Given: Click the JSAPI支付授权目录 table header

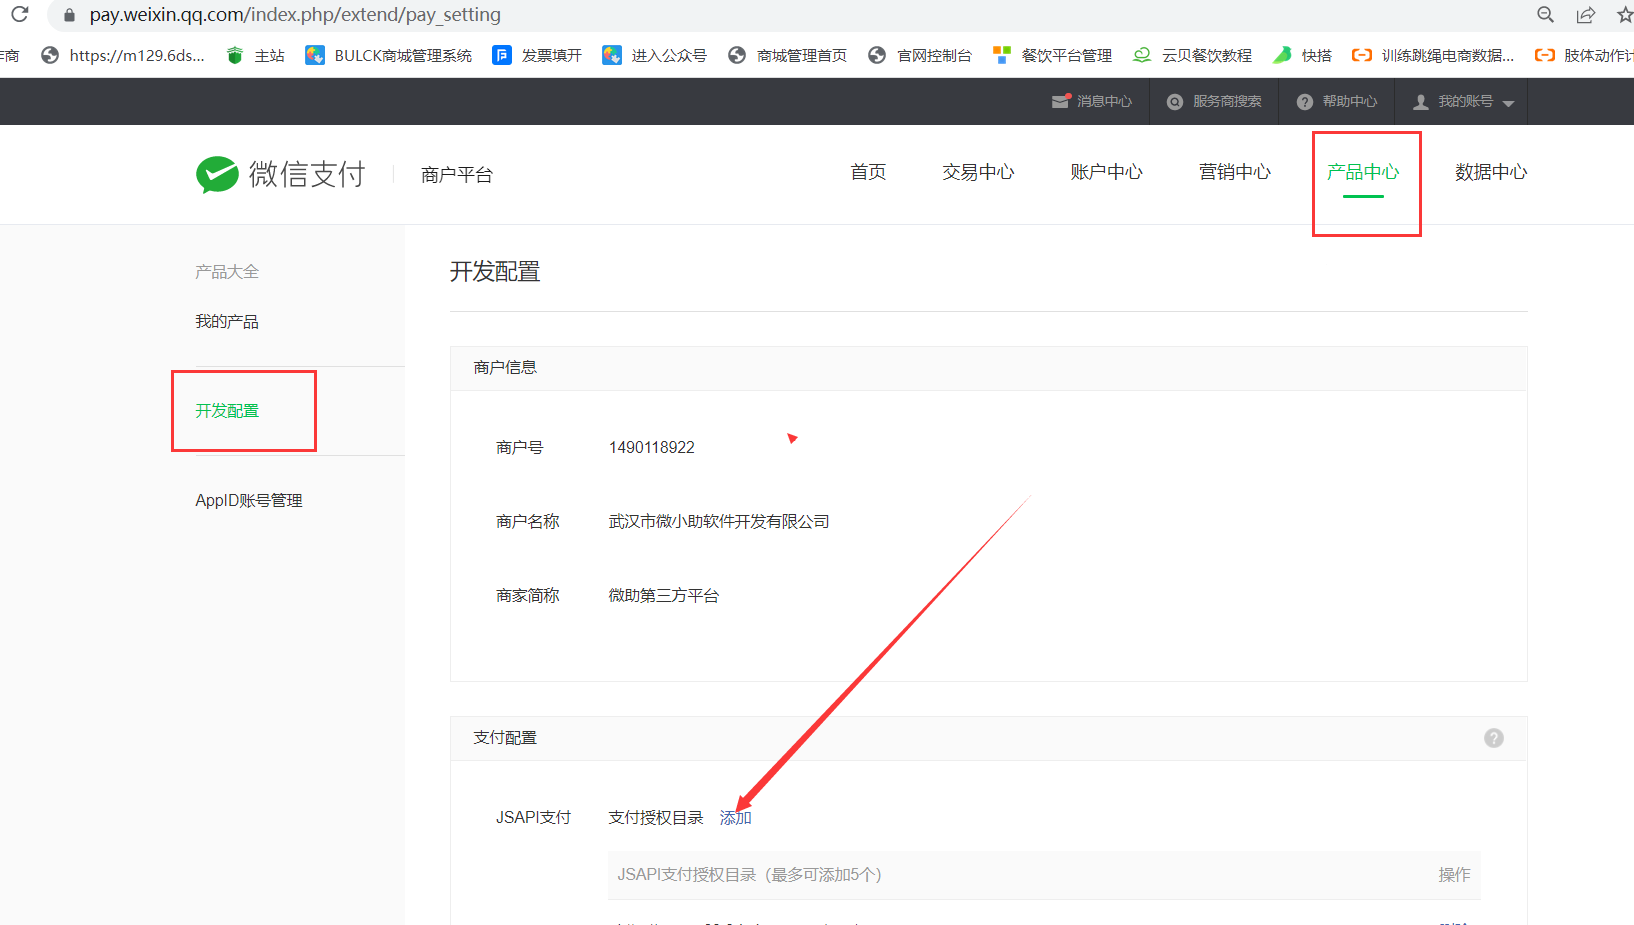Looking at the screenshot, I should click(x=749, y=874).
